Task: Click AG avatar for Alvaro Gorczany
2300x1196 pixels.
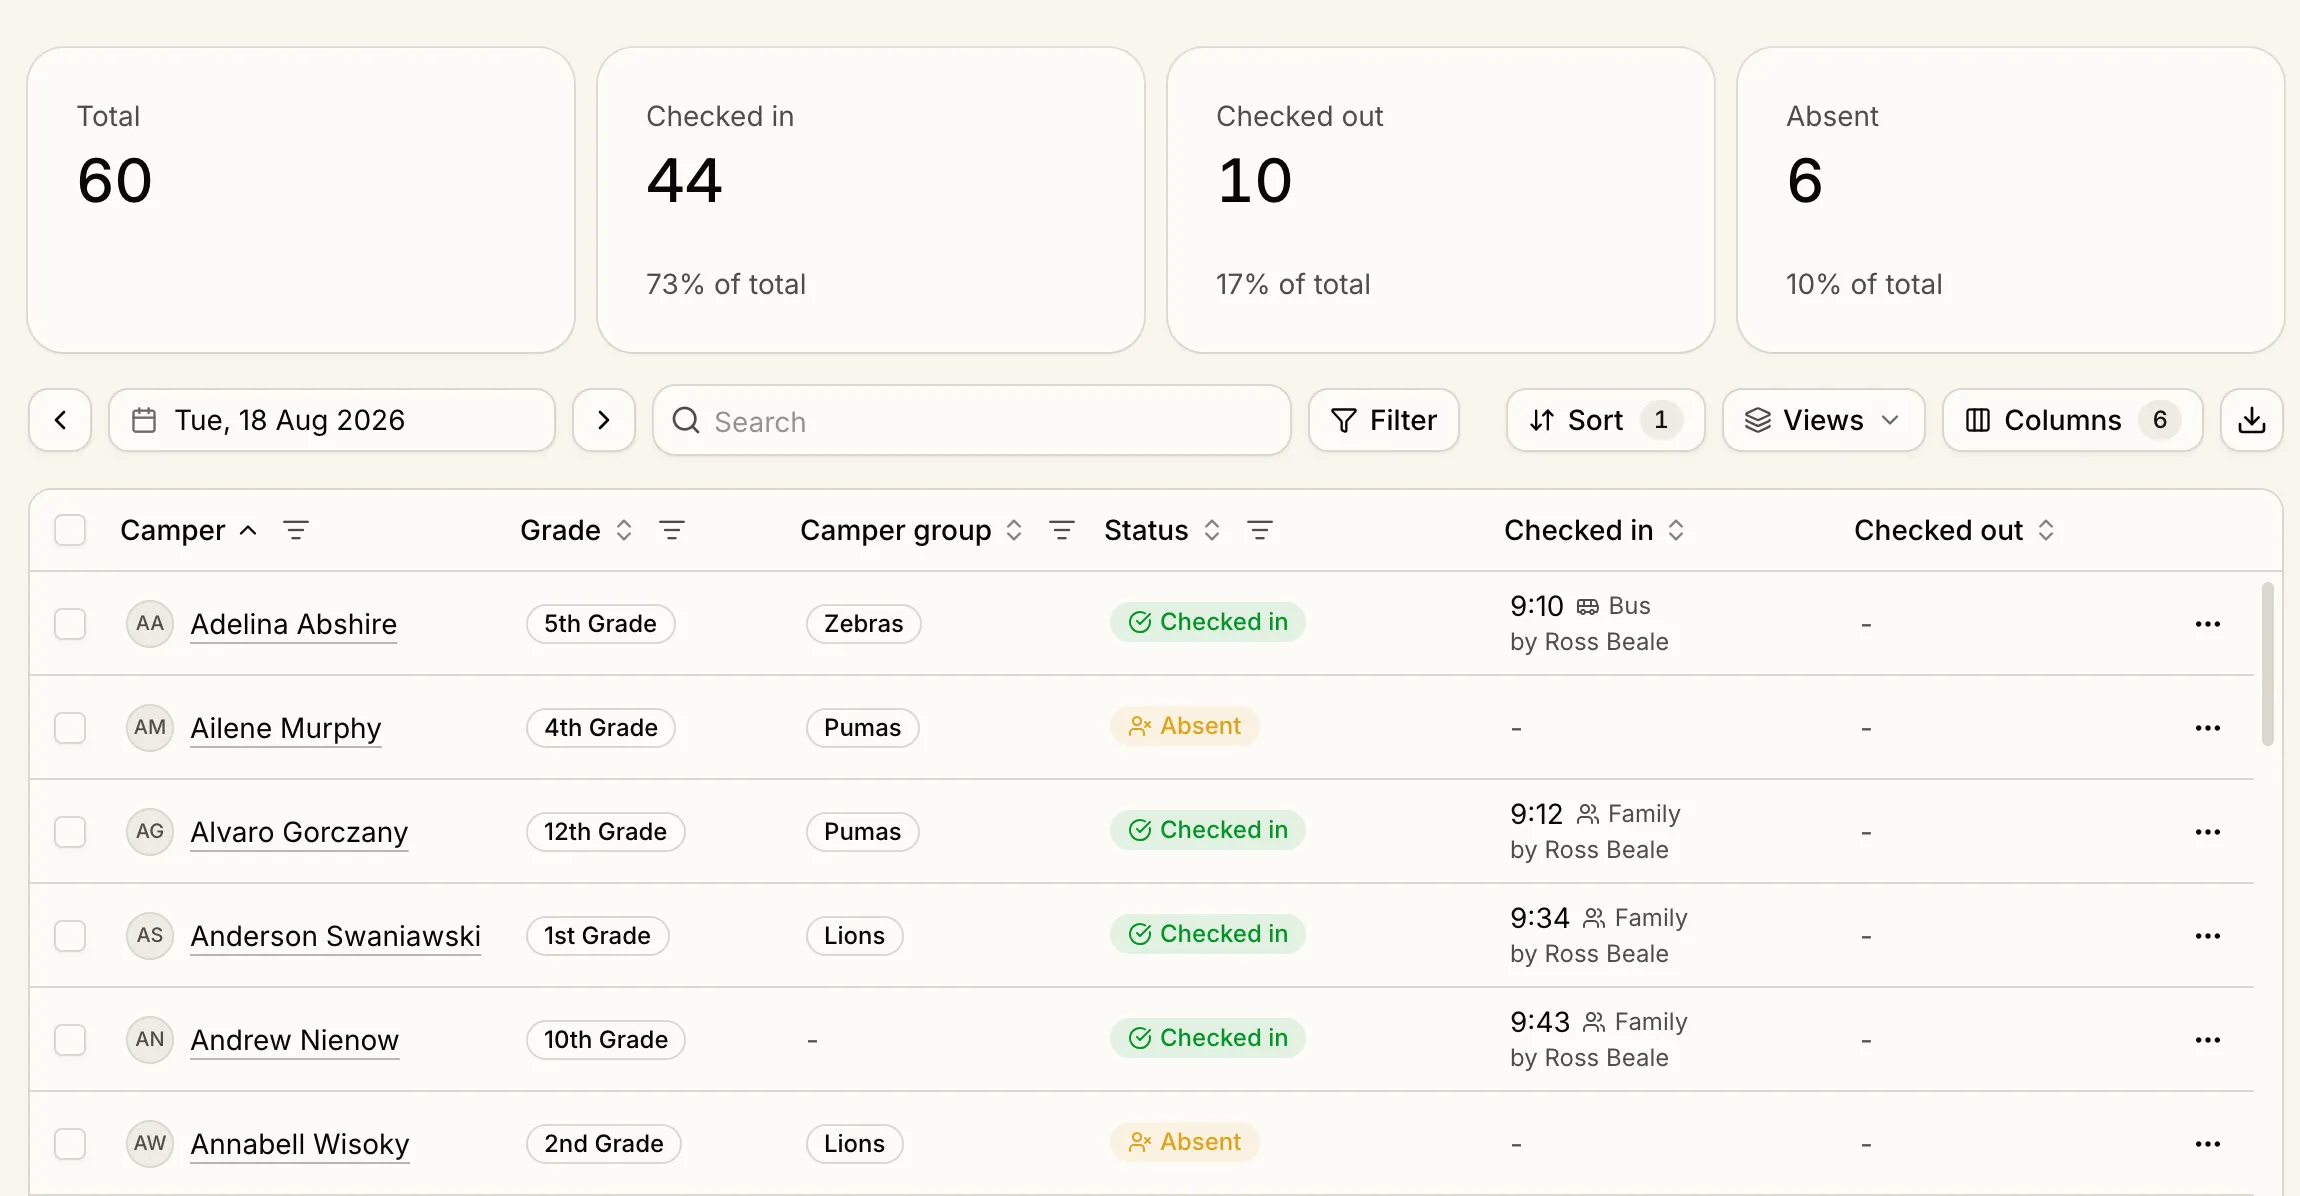Action: [x=150, y=832]
